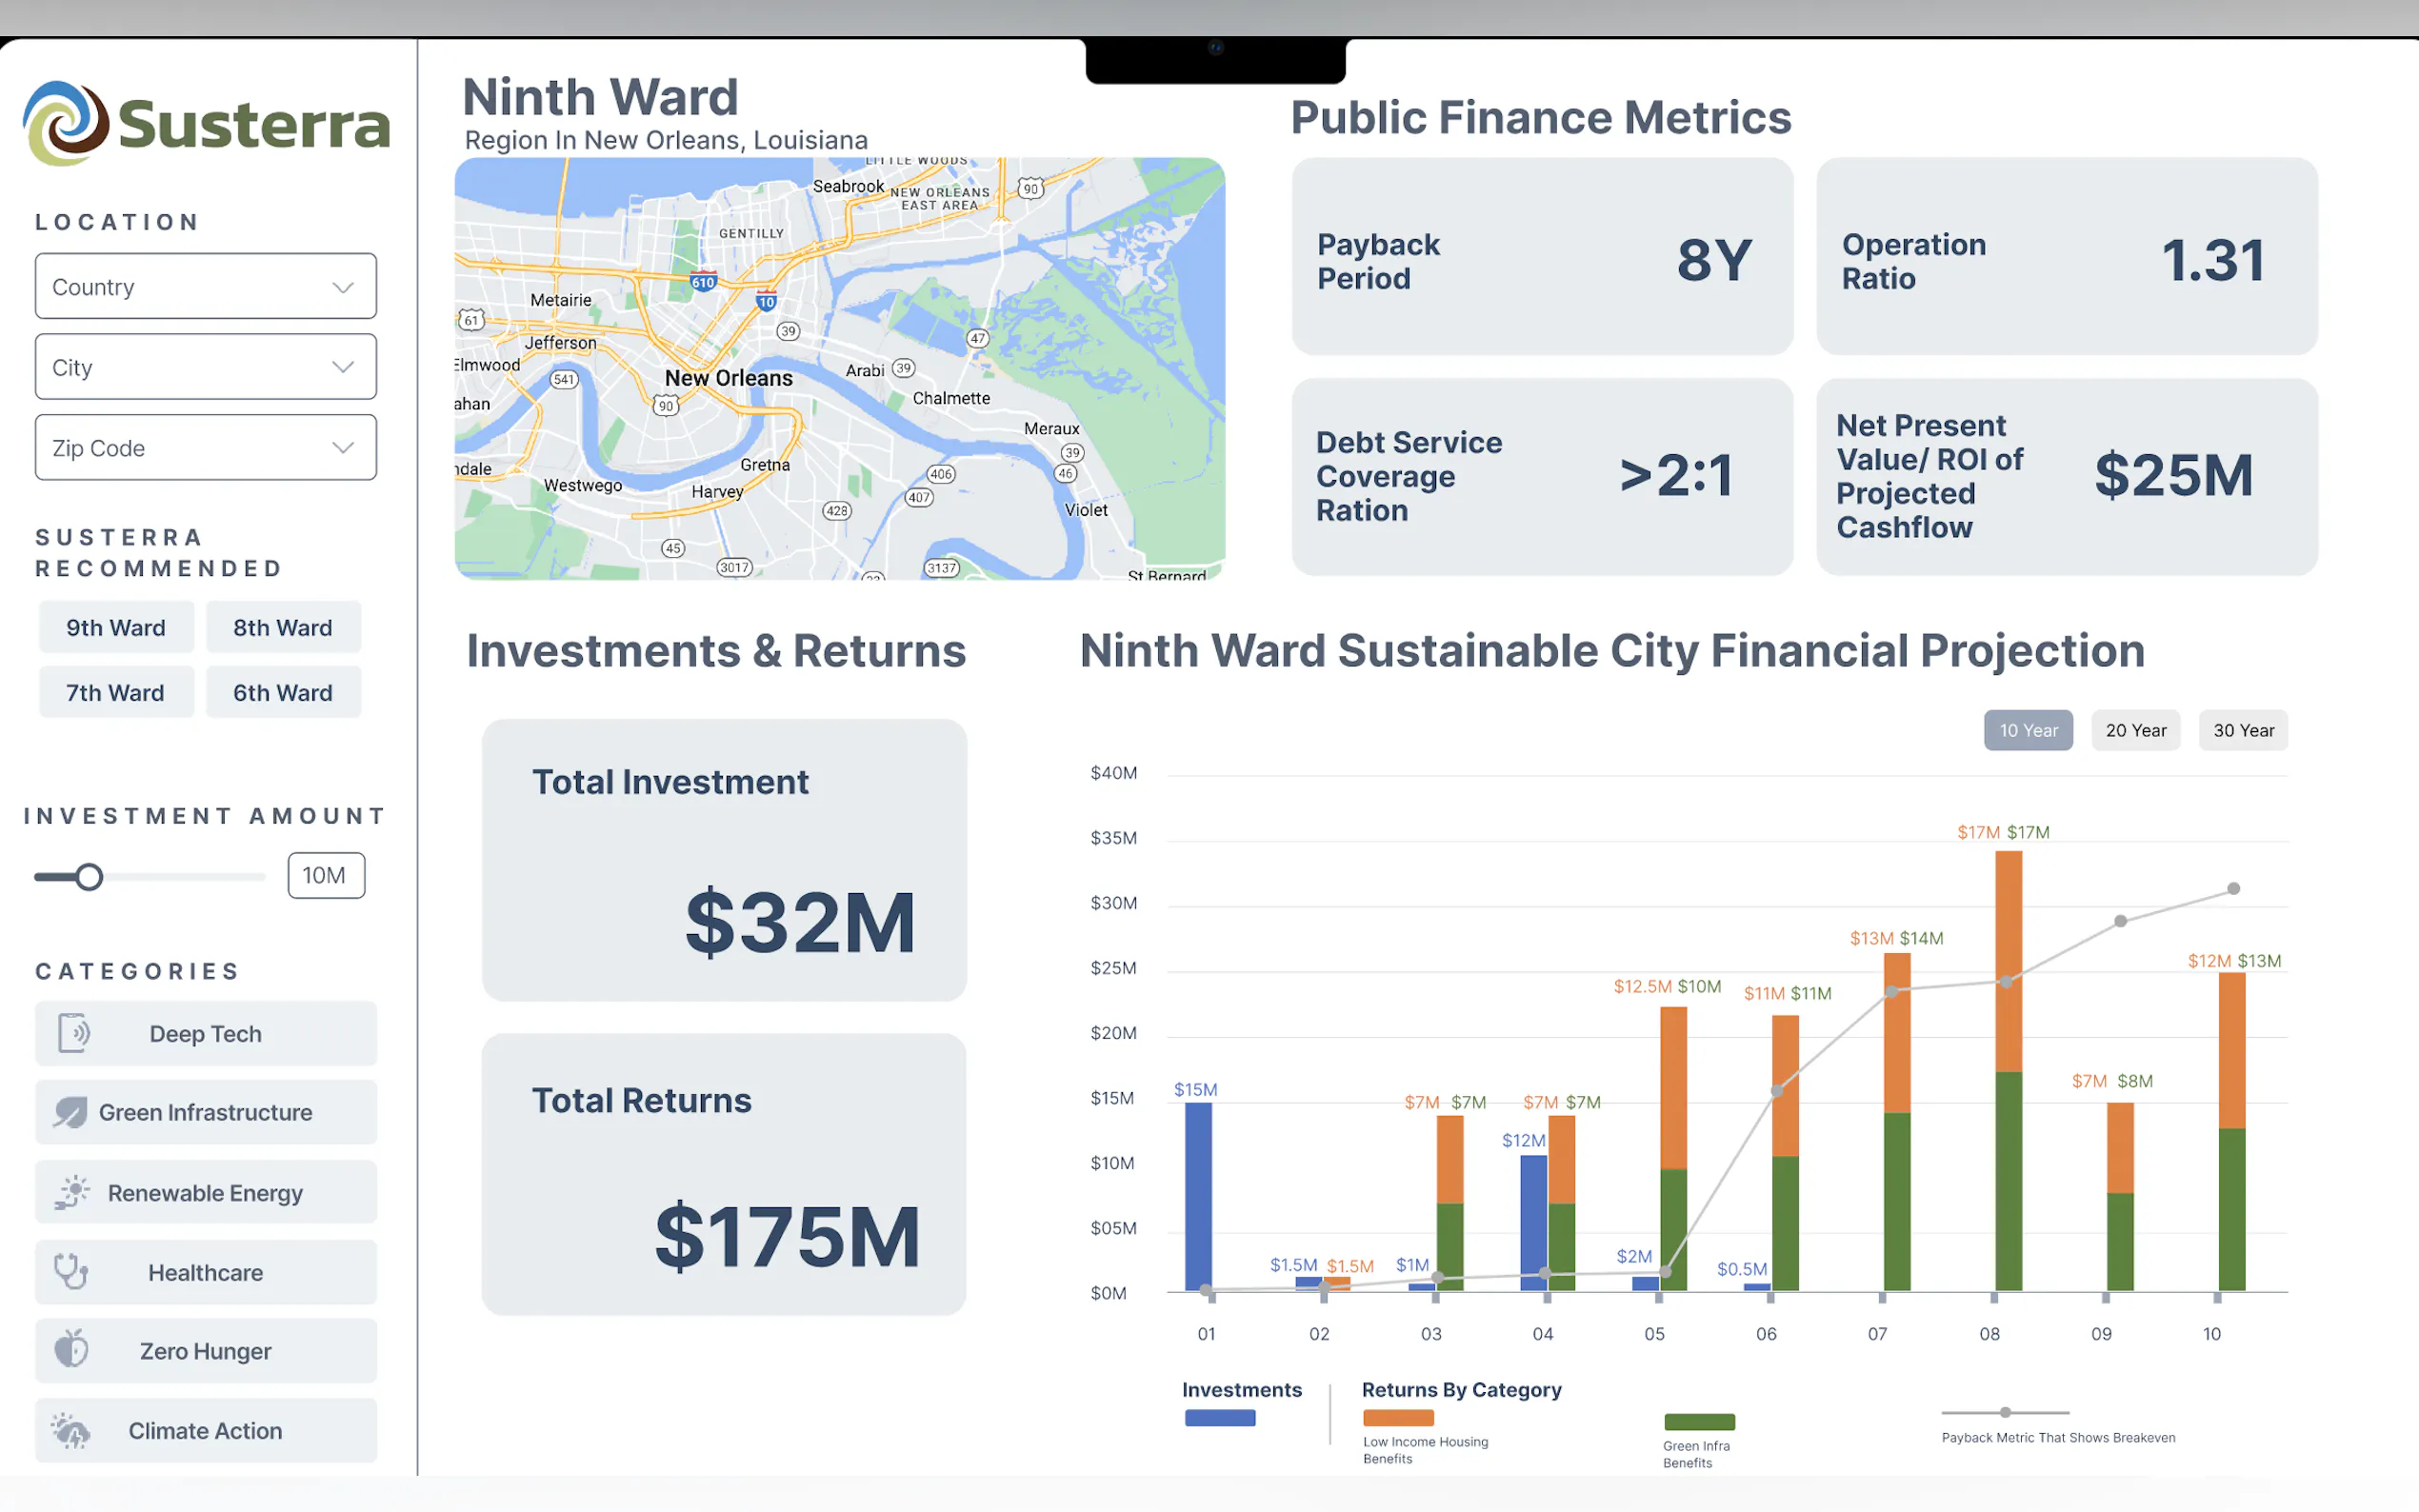
Task: Choose the 7th Ward button
Action: (x=116, y=692)
